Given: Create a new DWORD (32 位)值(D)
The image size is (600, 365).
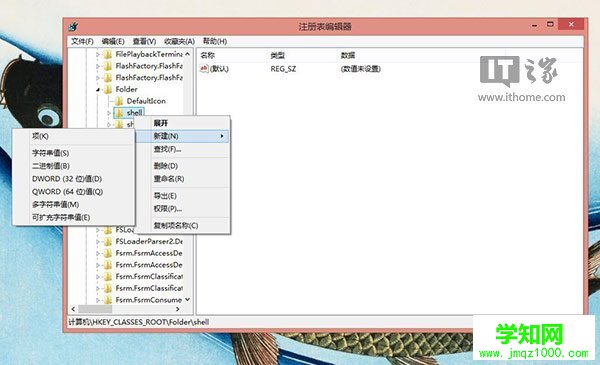Looking at the screenshot, I should point(73,179).
